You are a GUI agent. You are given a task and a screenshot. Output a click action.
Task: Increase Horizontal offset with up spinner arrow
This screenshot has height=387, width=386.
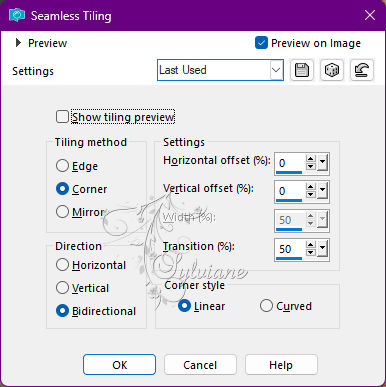pyautogui.click(x=311, y=159)
